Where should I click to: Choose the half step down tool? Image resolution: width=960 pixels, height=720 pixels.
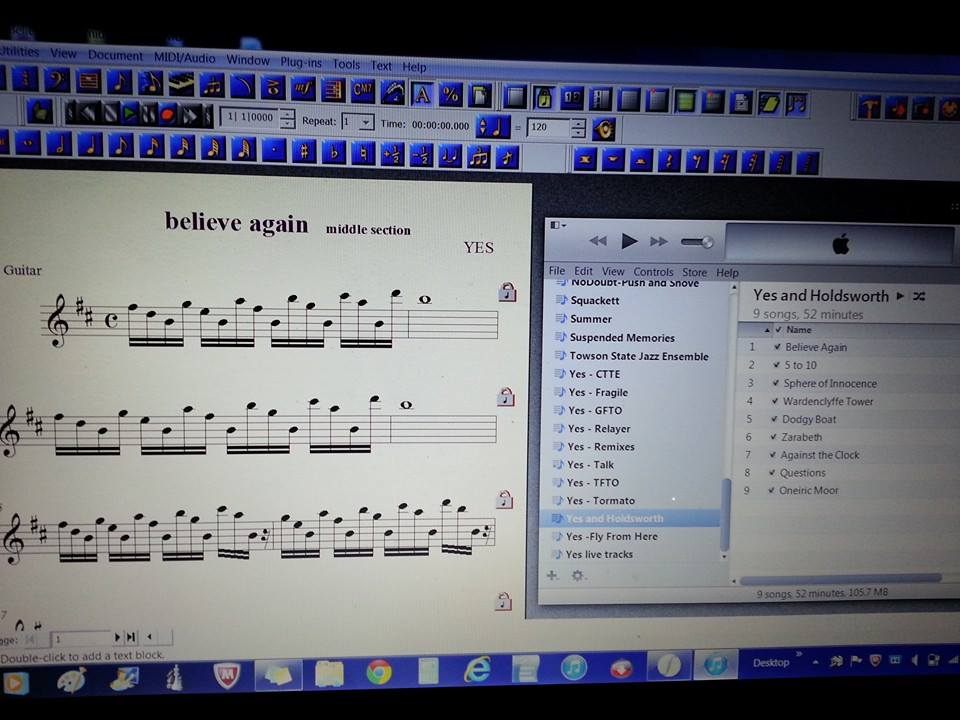421,156
